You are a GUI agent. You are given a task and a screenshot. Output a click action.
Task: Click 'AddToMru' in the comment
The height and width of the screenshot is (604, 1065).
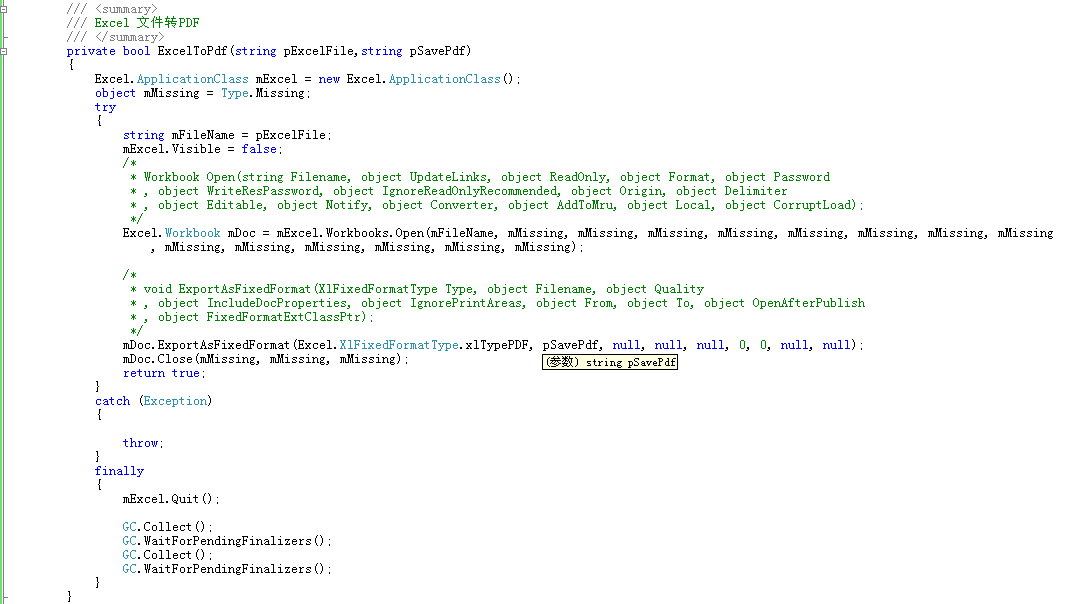click(x=585, y=205)
